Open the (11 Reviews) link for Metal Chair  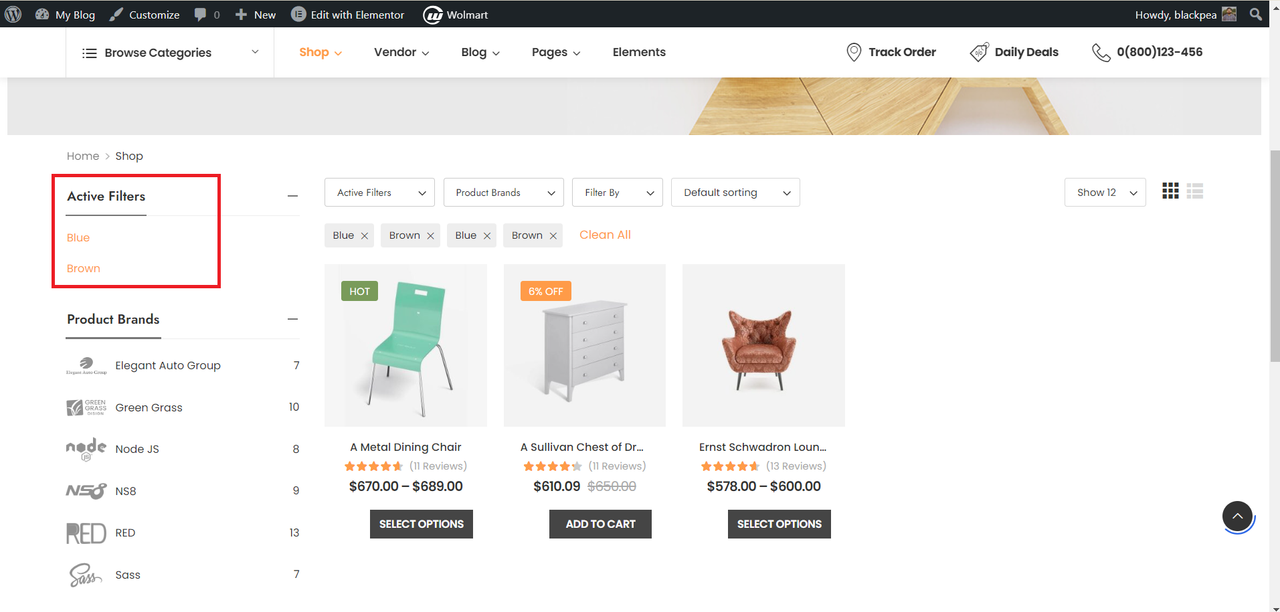pos(438,467)
